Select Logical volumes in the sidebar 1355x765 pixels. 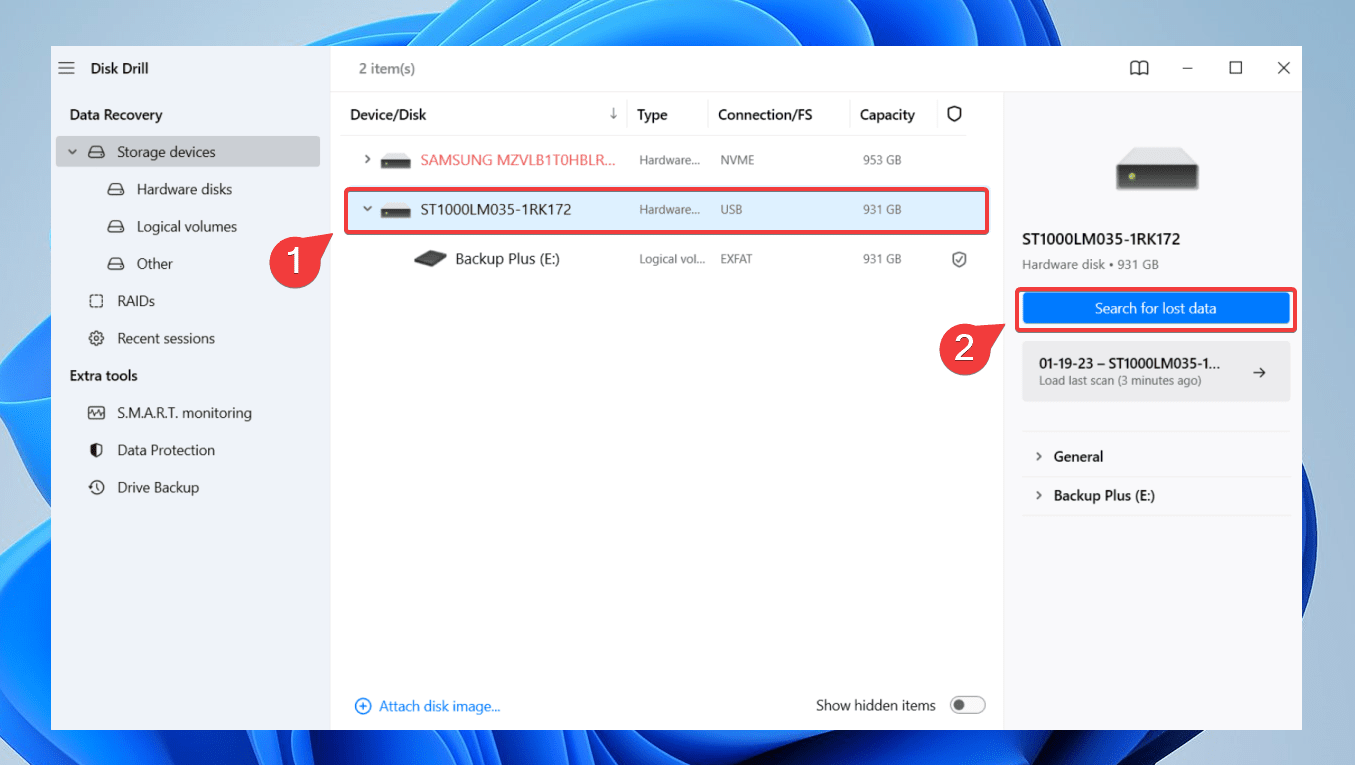click(187, 227)
